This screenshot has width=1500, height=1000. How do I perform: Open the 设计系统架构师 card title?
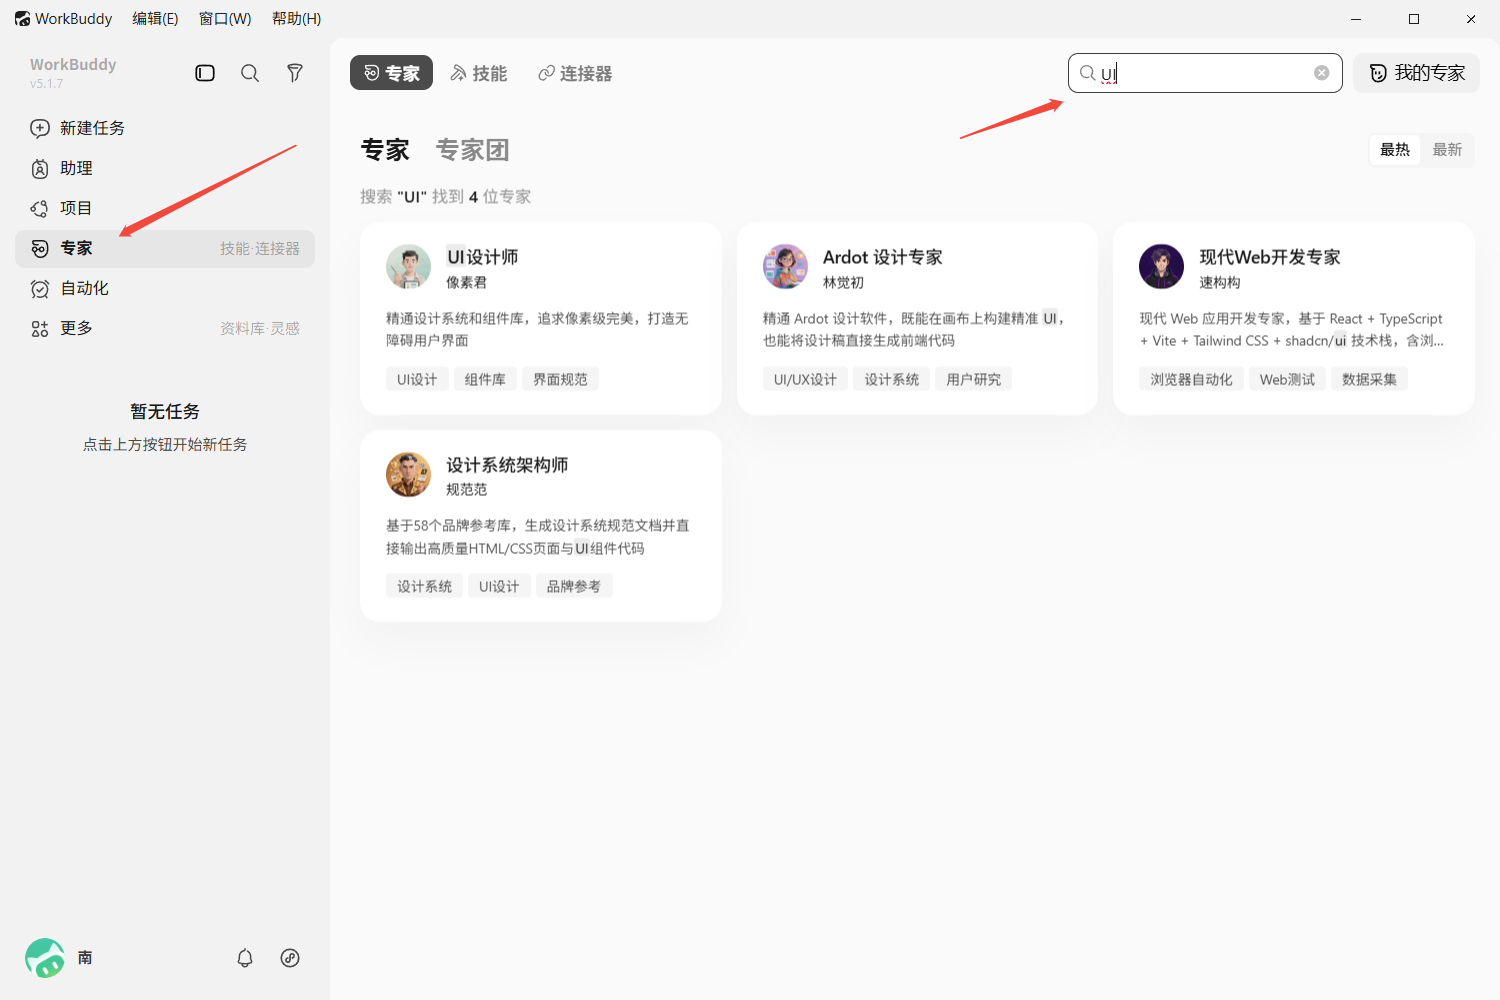pos(507,465)
